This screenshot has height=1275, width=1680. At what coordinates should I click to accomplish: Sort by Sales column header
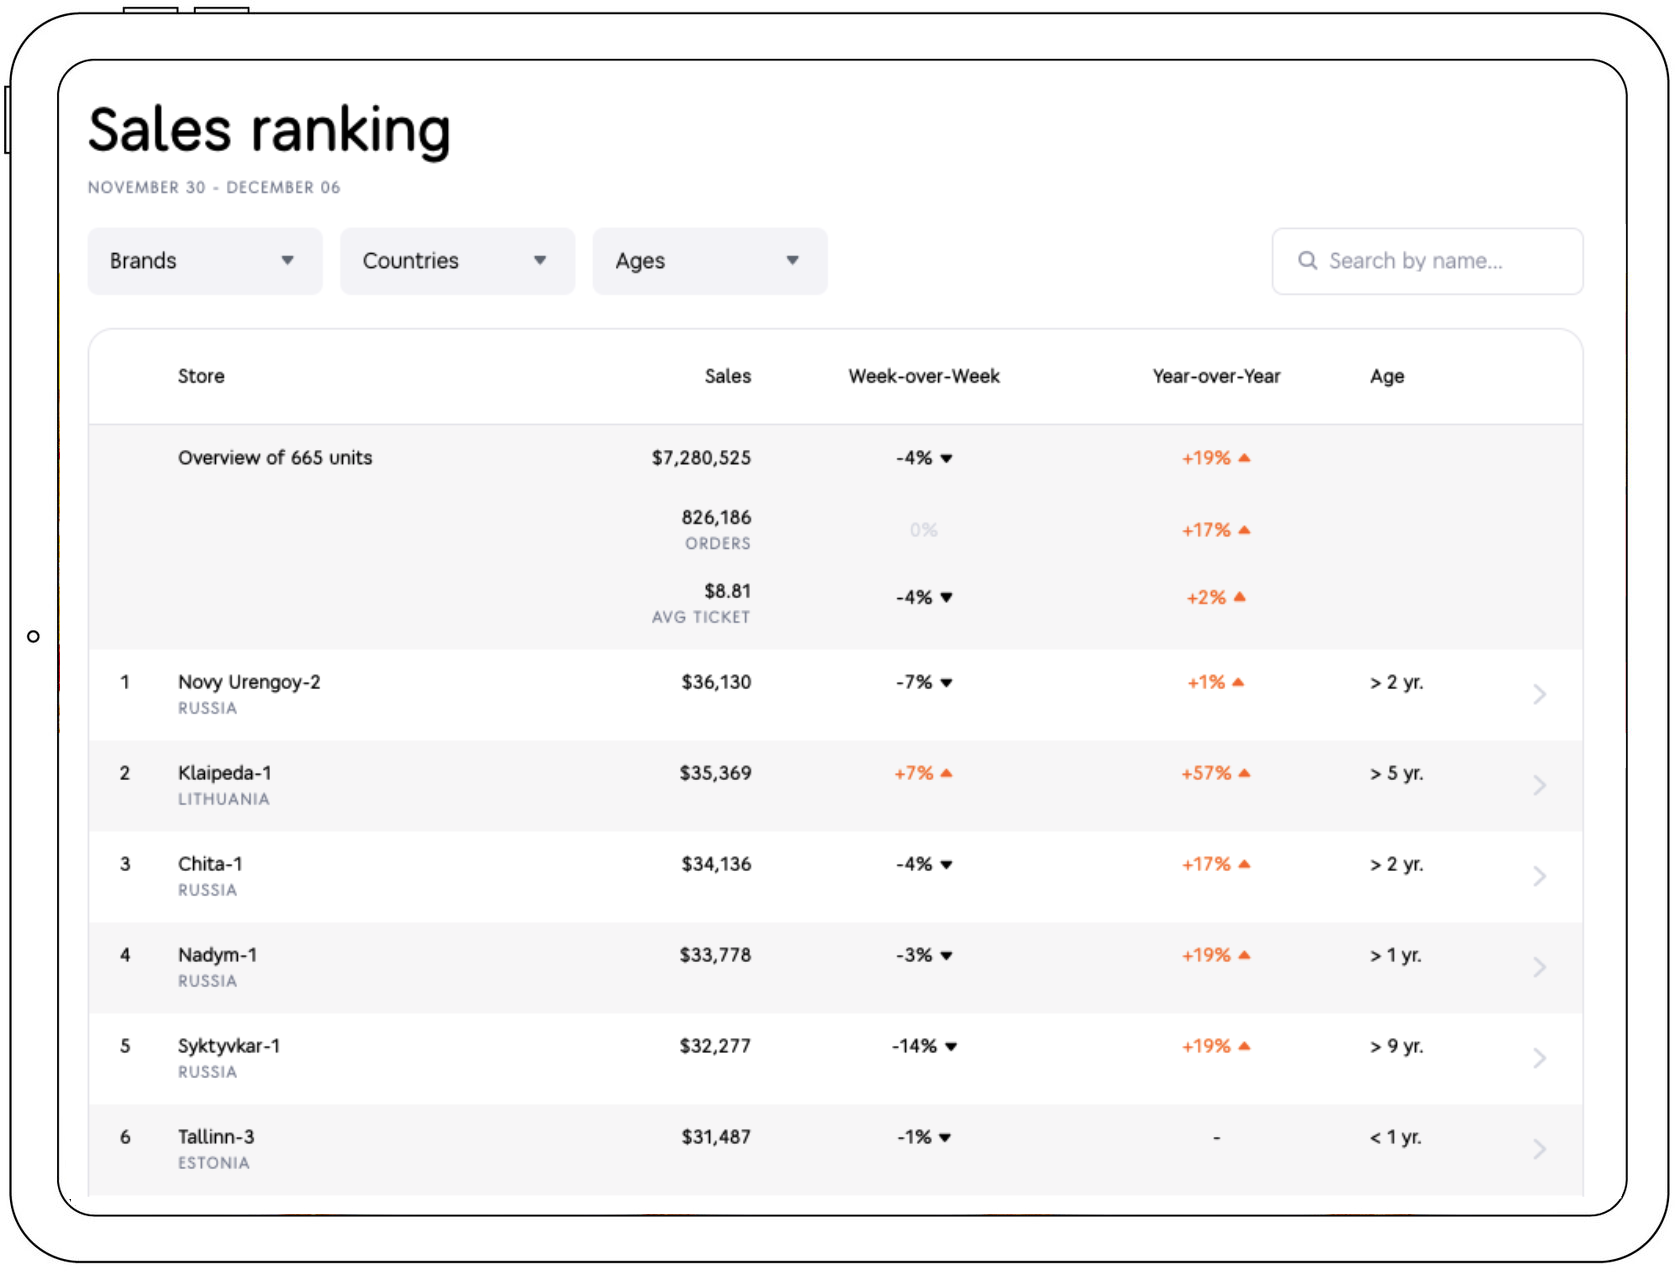pyautogui.click(x=728, y=376)
